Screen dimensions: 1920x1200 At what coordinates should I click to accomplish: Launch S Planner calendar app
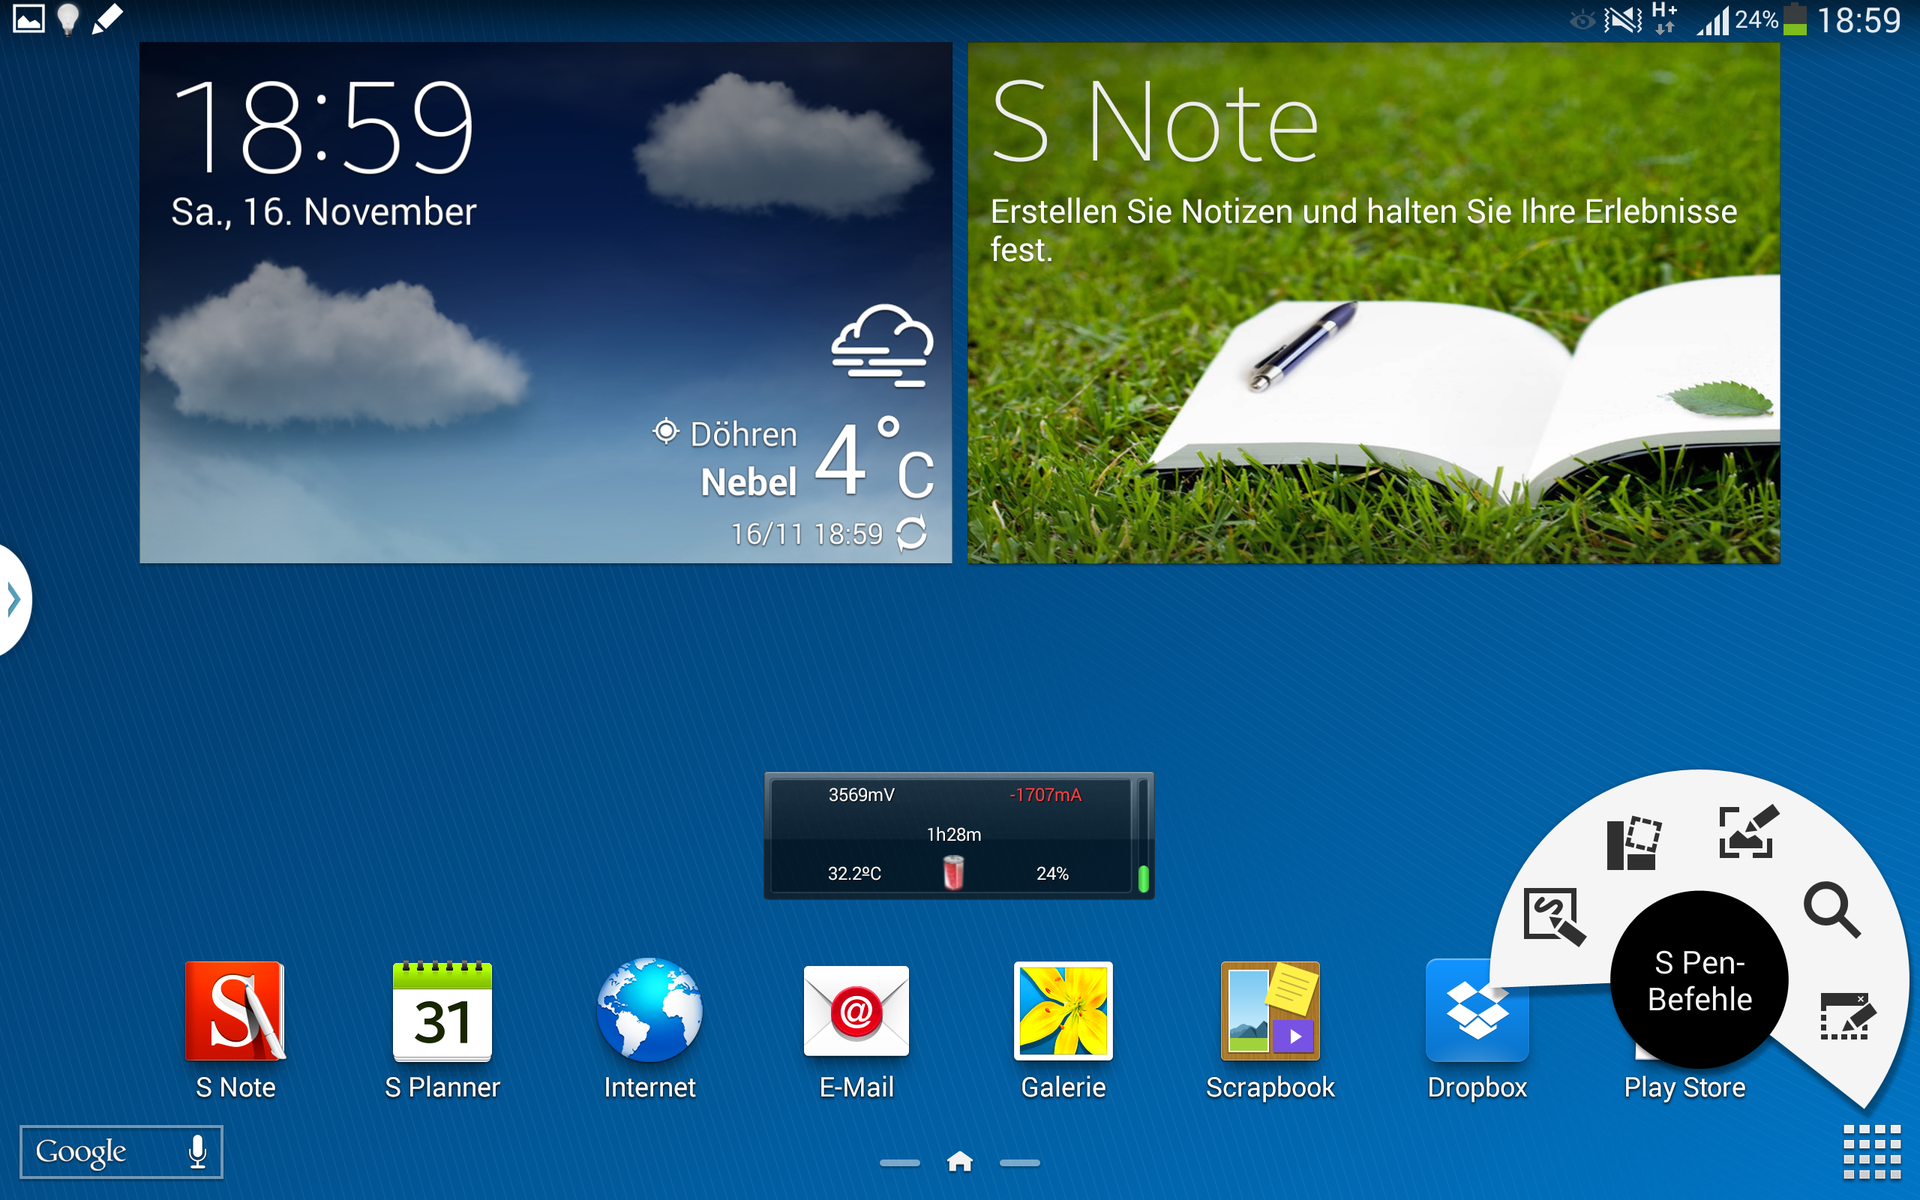[442, 1012]
